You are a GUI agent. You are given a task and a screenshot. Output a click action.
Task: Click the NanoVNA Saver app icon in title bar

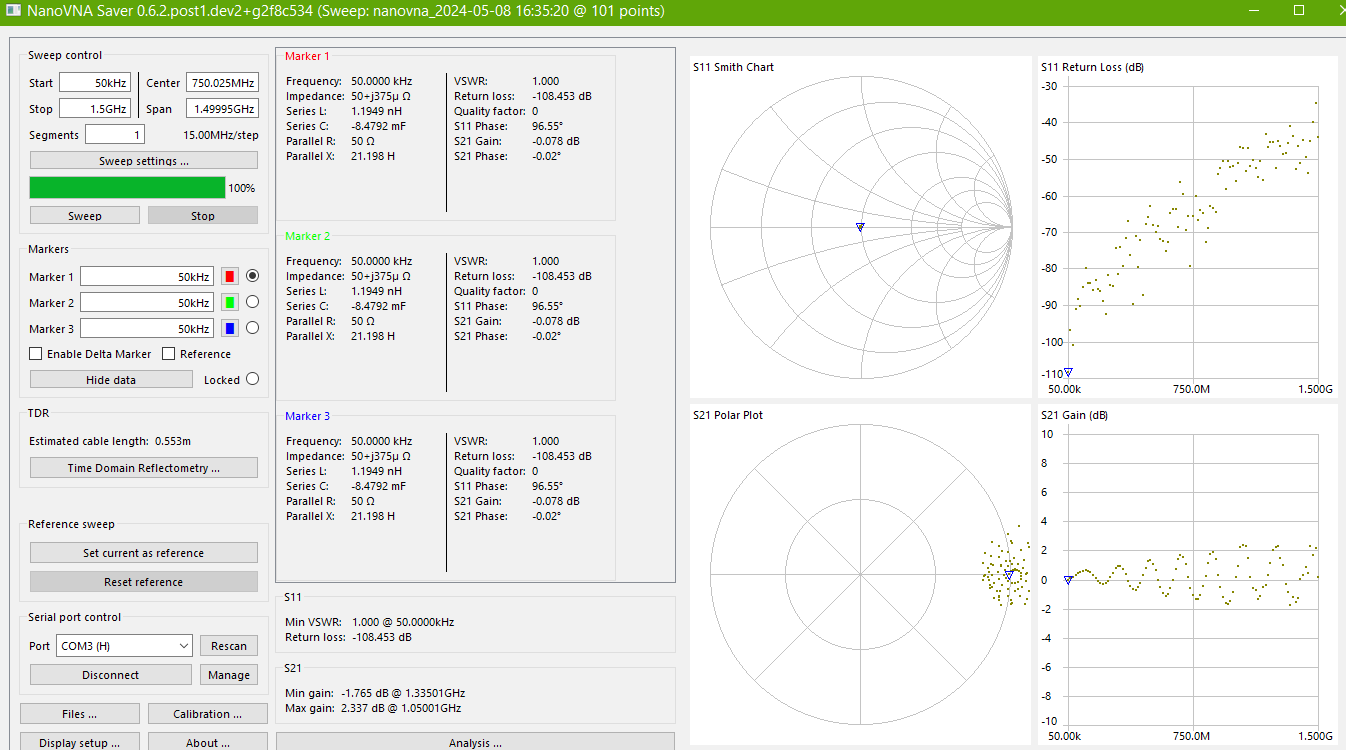click(x=12, y=11)
